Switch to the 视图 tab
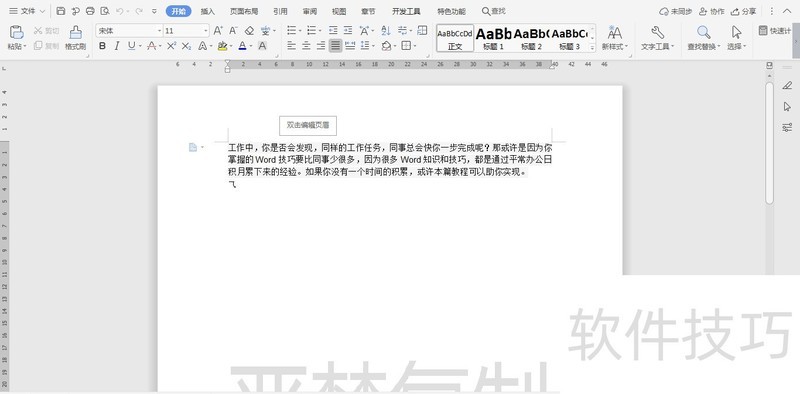The image size is (800, 394). pos(339,11)
